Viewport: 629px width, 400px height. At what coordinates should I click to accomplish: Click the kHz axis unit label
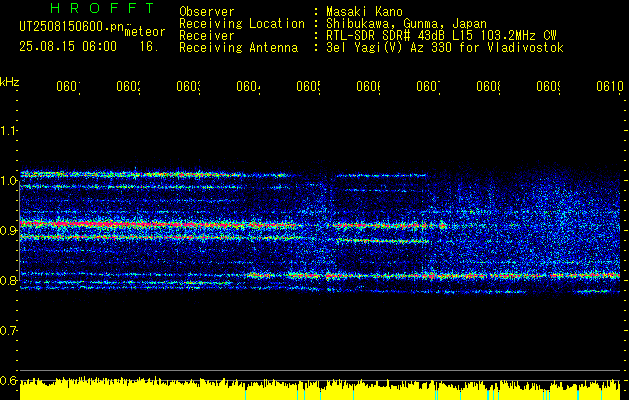tap(10, 82)
